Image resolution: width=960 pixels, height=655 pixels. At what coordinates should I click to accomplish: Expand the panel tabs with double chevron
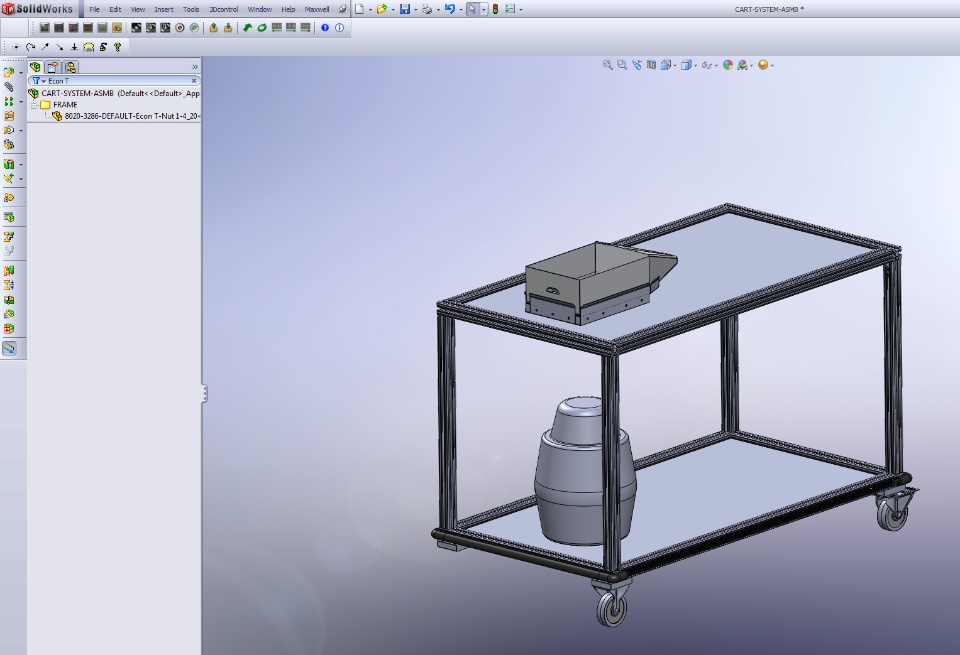(x=195, y=67)
